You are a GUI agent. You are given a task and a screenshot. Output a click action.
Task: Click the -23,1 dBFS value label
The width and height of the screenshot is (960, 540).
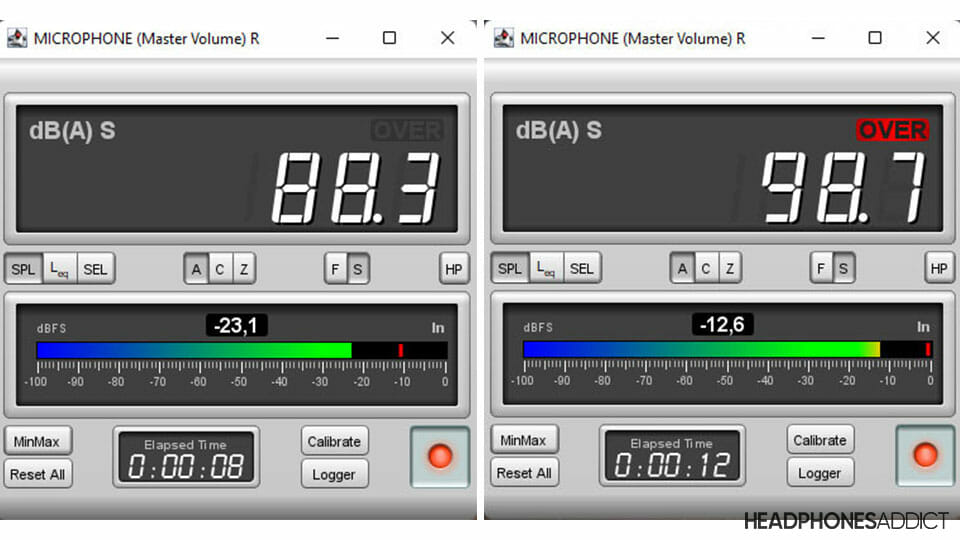[236, 325]
